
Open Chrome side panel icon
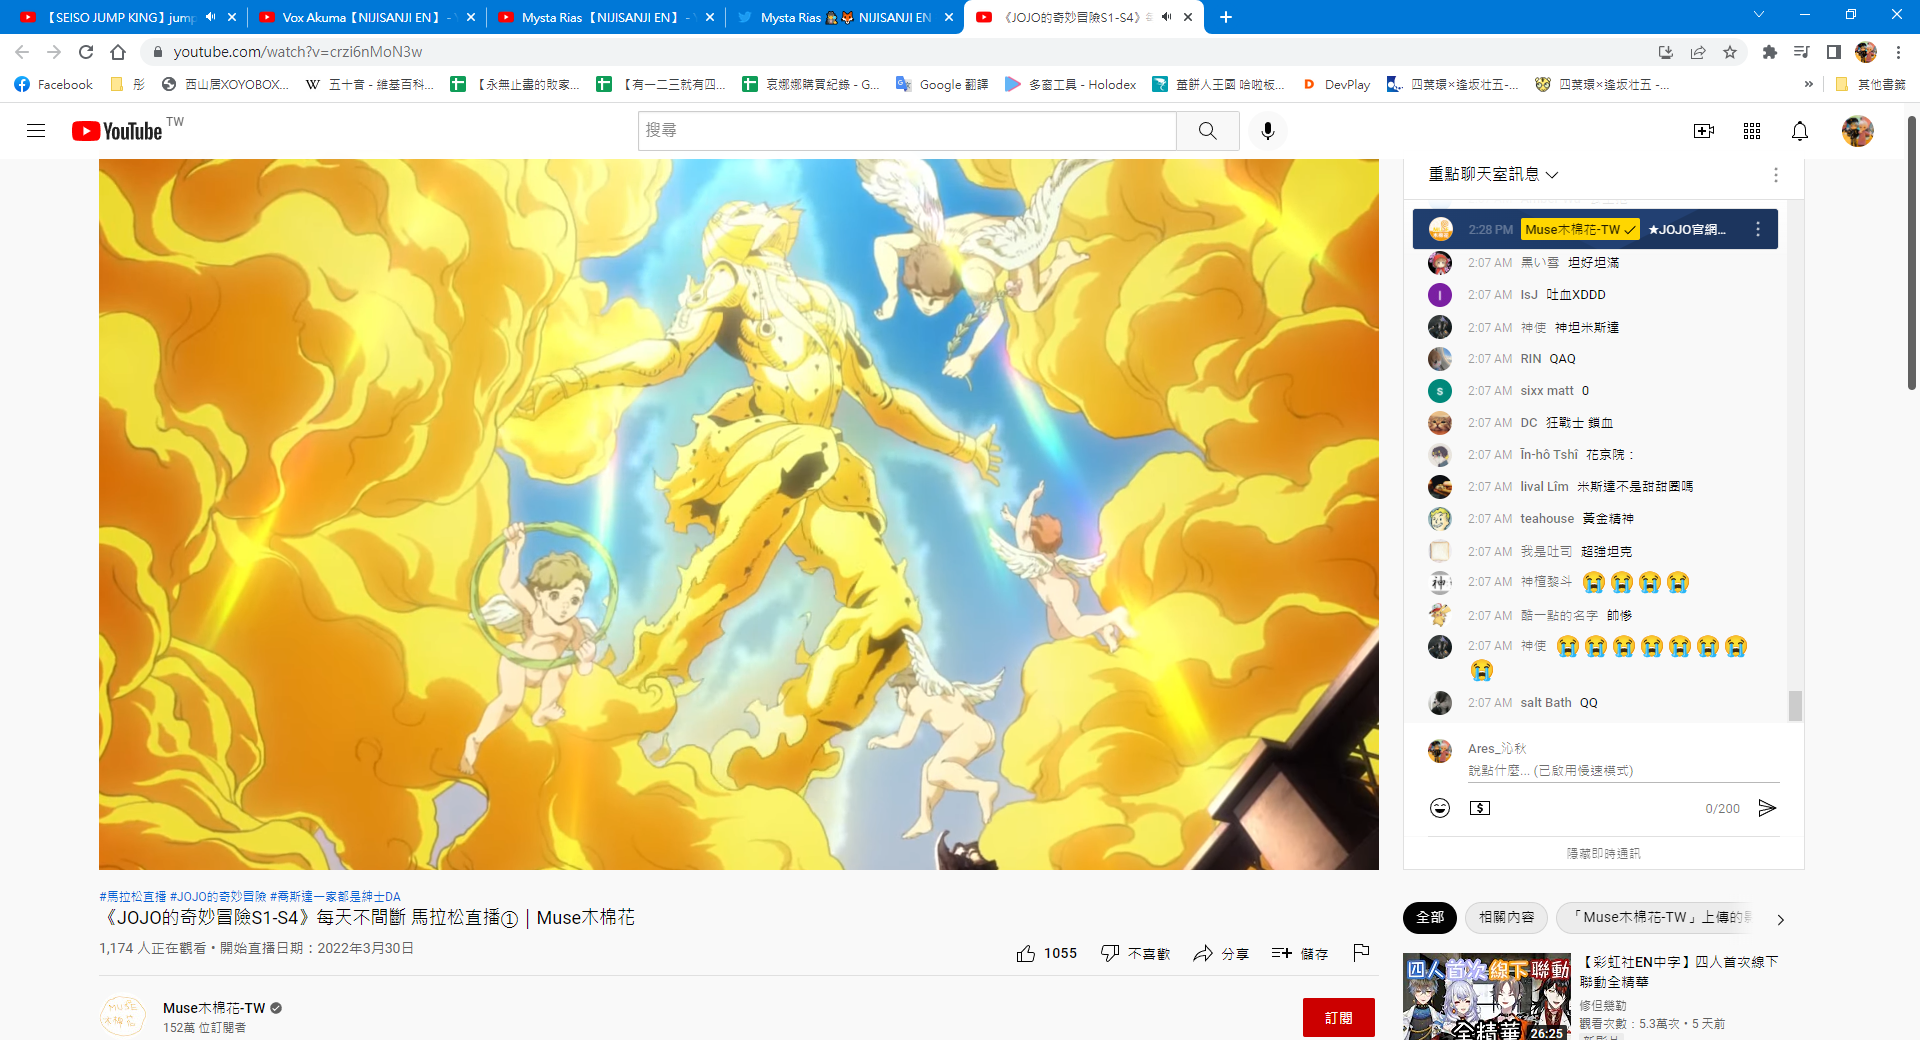click(1834, 52)
